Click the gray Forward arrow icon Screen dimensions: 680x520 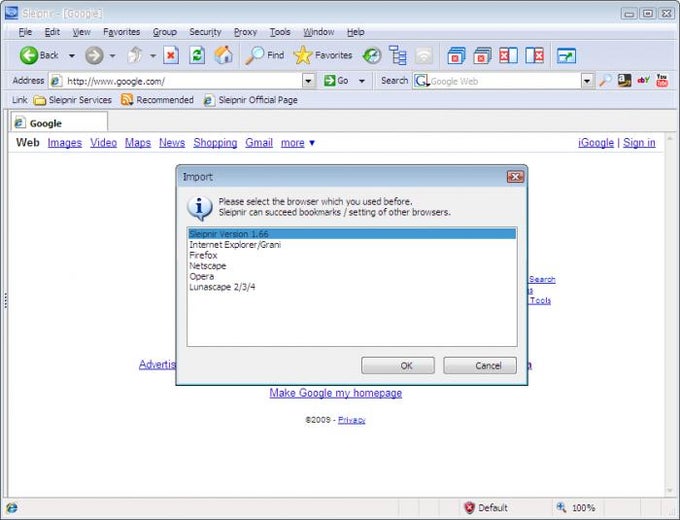click(94, 56)
